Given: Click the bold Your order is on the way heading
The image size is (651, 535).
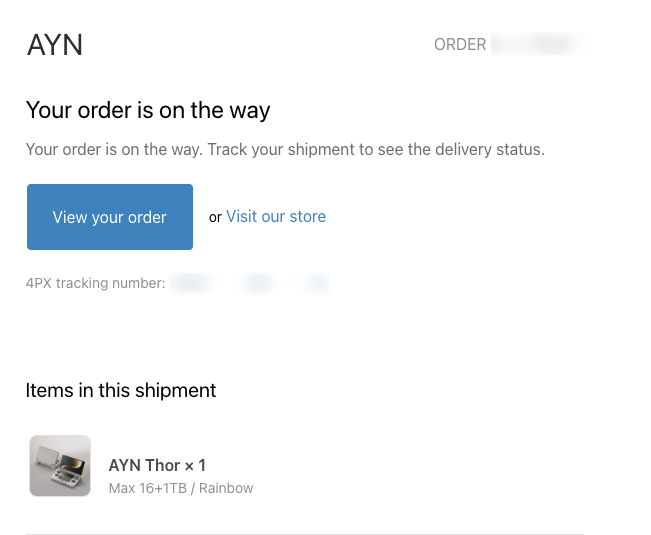Looking at the screenshot, I should (148, 110).
